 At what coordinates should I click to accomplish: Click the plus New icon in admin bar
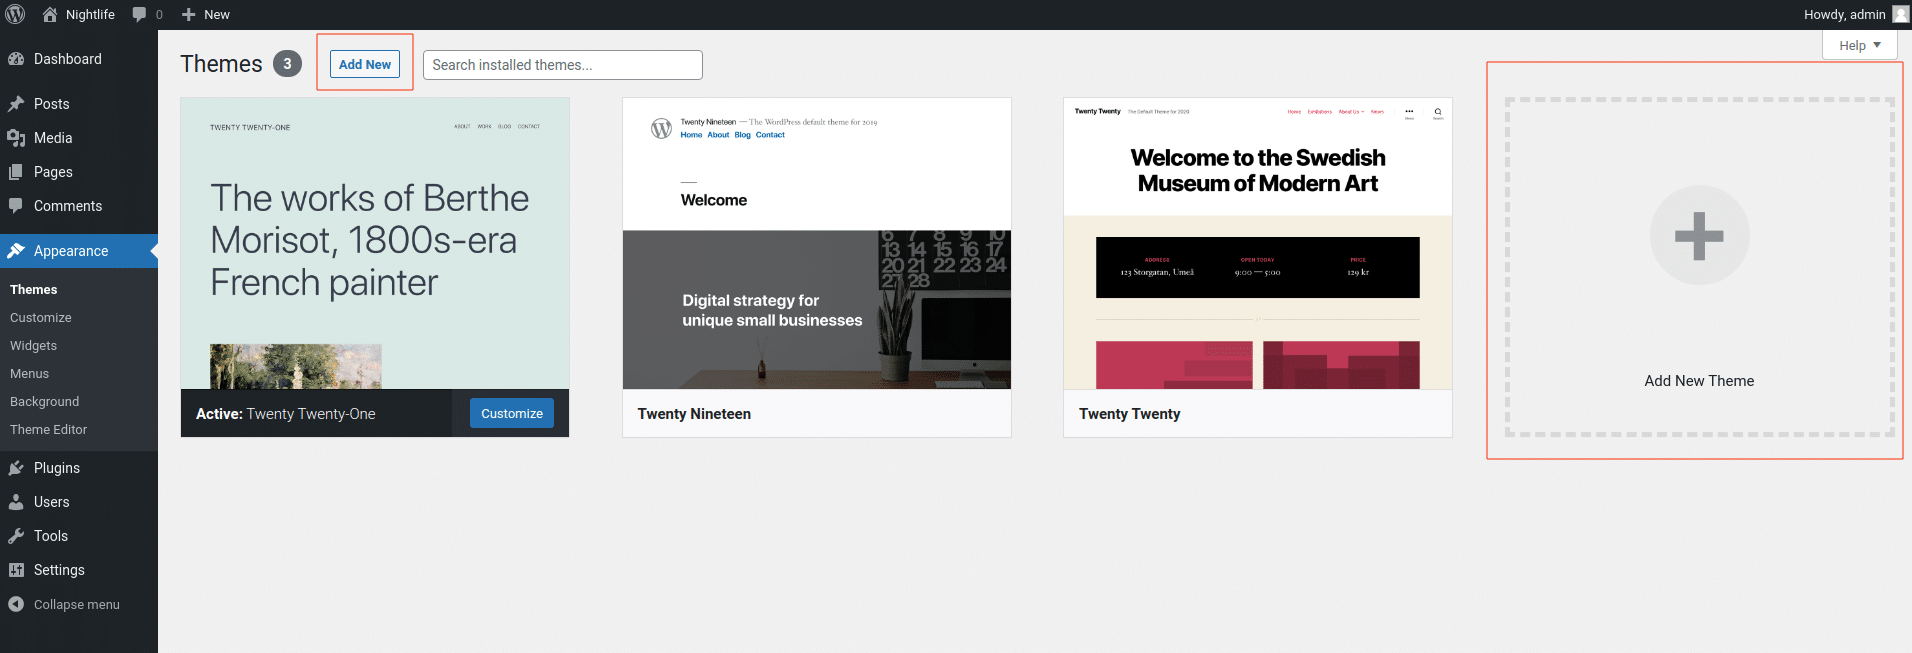(x=188, y=14)
